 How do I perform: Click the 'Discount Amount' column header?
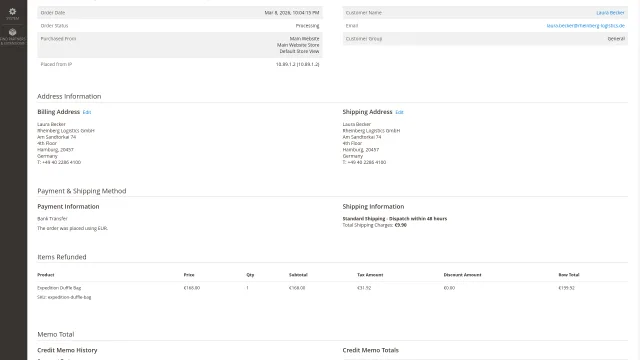462,275
